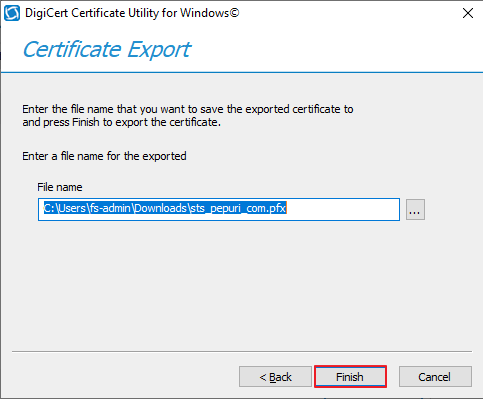
Task: Click the 'DigiCert Certificate Utility for Windows©' title text
Action: pos(132,13)
